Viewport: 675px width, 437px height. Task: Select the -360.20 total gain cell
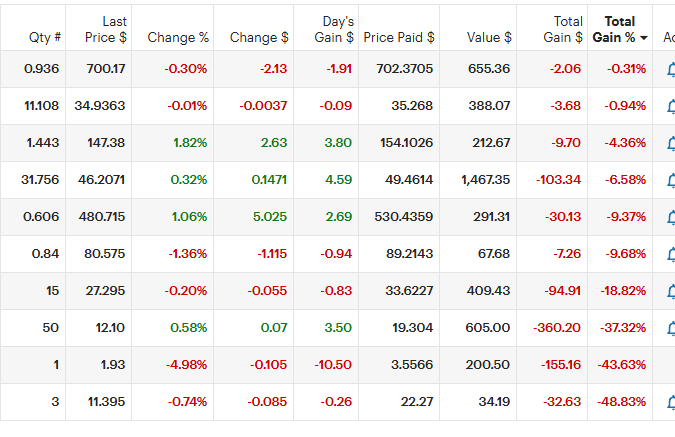pyautogui.click(x=552, y=328)
